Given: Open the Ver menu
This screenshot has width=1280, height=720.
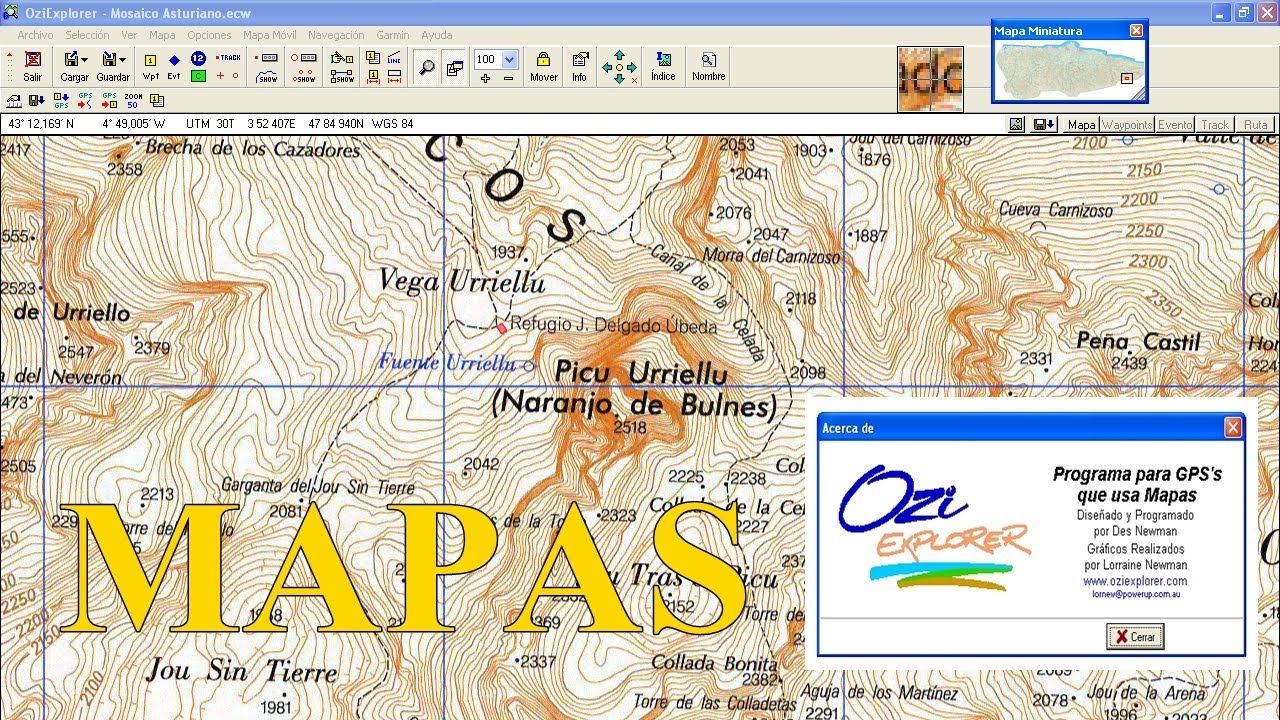Looking at the screenshot, I should (129, 35).
